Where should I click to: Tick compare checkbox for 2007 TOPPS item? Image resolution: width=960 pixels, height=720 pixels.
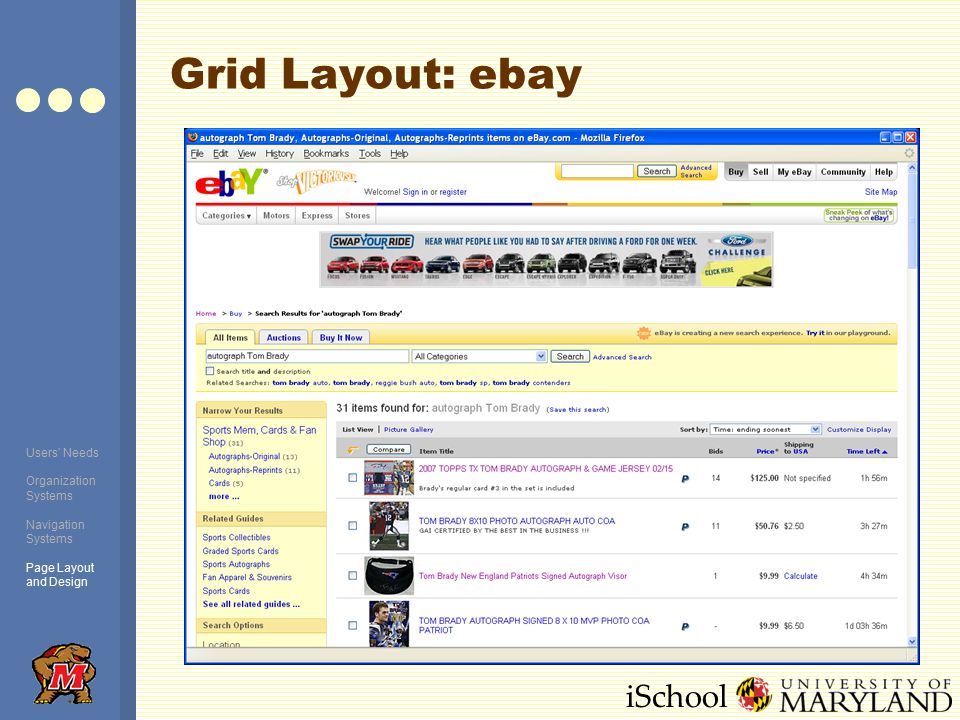(353, 478)
